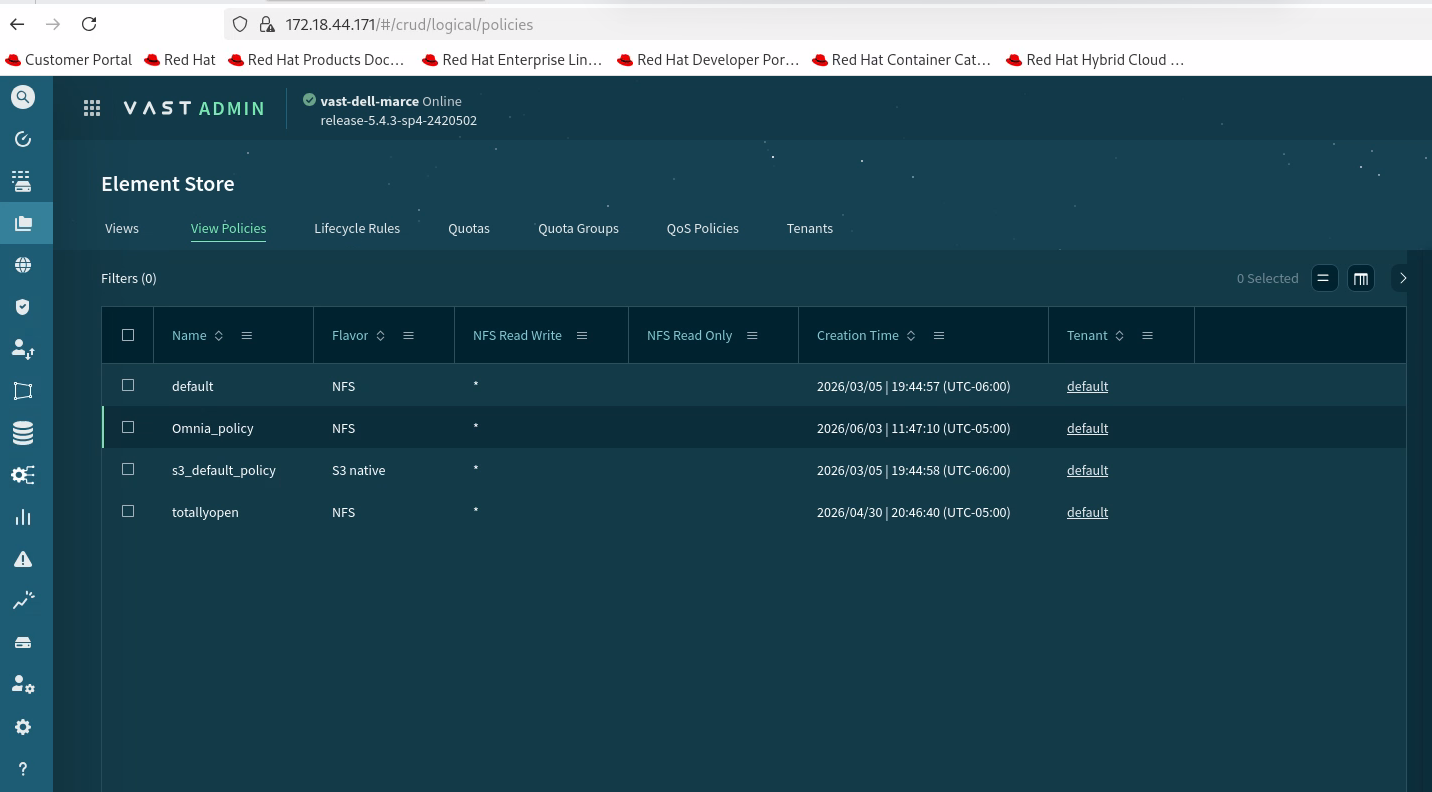This screenshot has height=792, width=1432.
Task: Open the Customer Portal bookmark
Action: tap(69, 60)
